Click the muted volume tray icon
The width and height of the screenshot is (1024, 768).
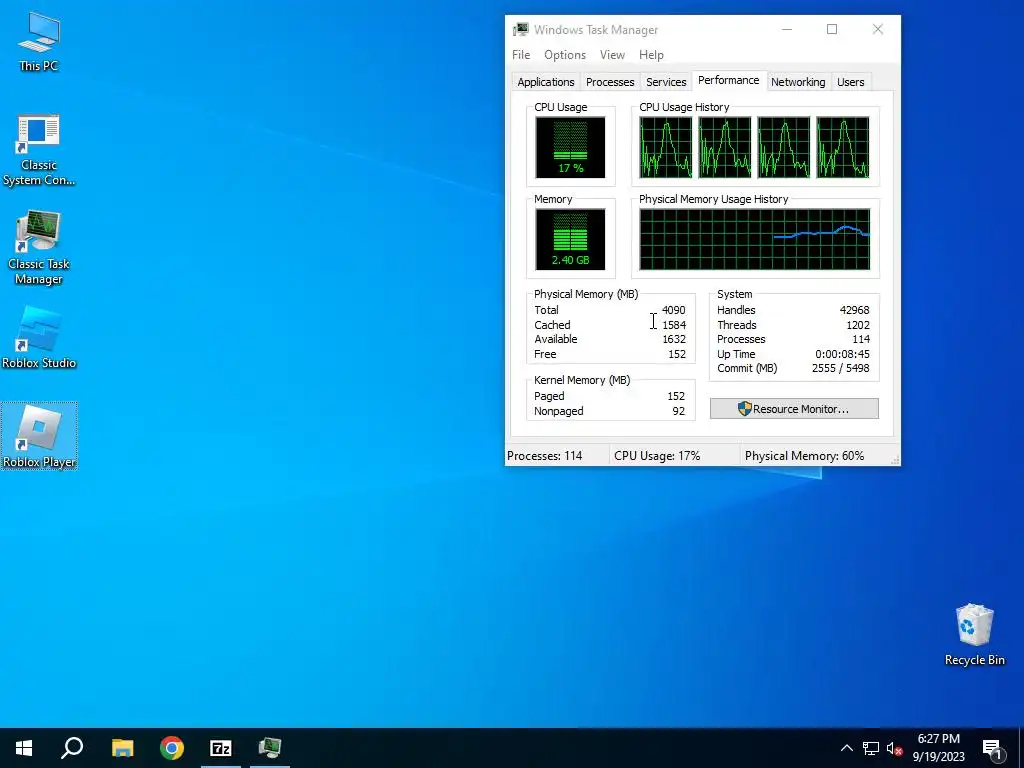coord(894,748)
